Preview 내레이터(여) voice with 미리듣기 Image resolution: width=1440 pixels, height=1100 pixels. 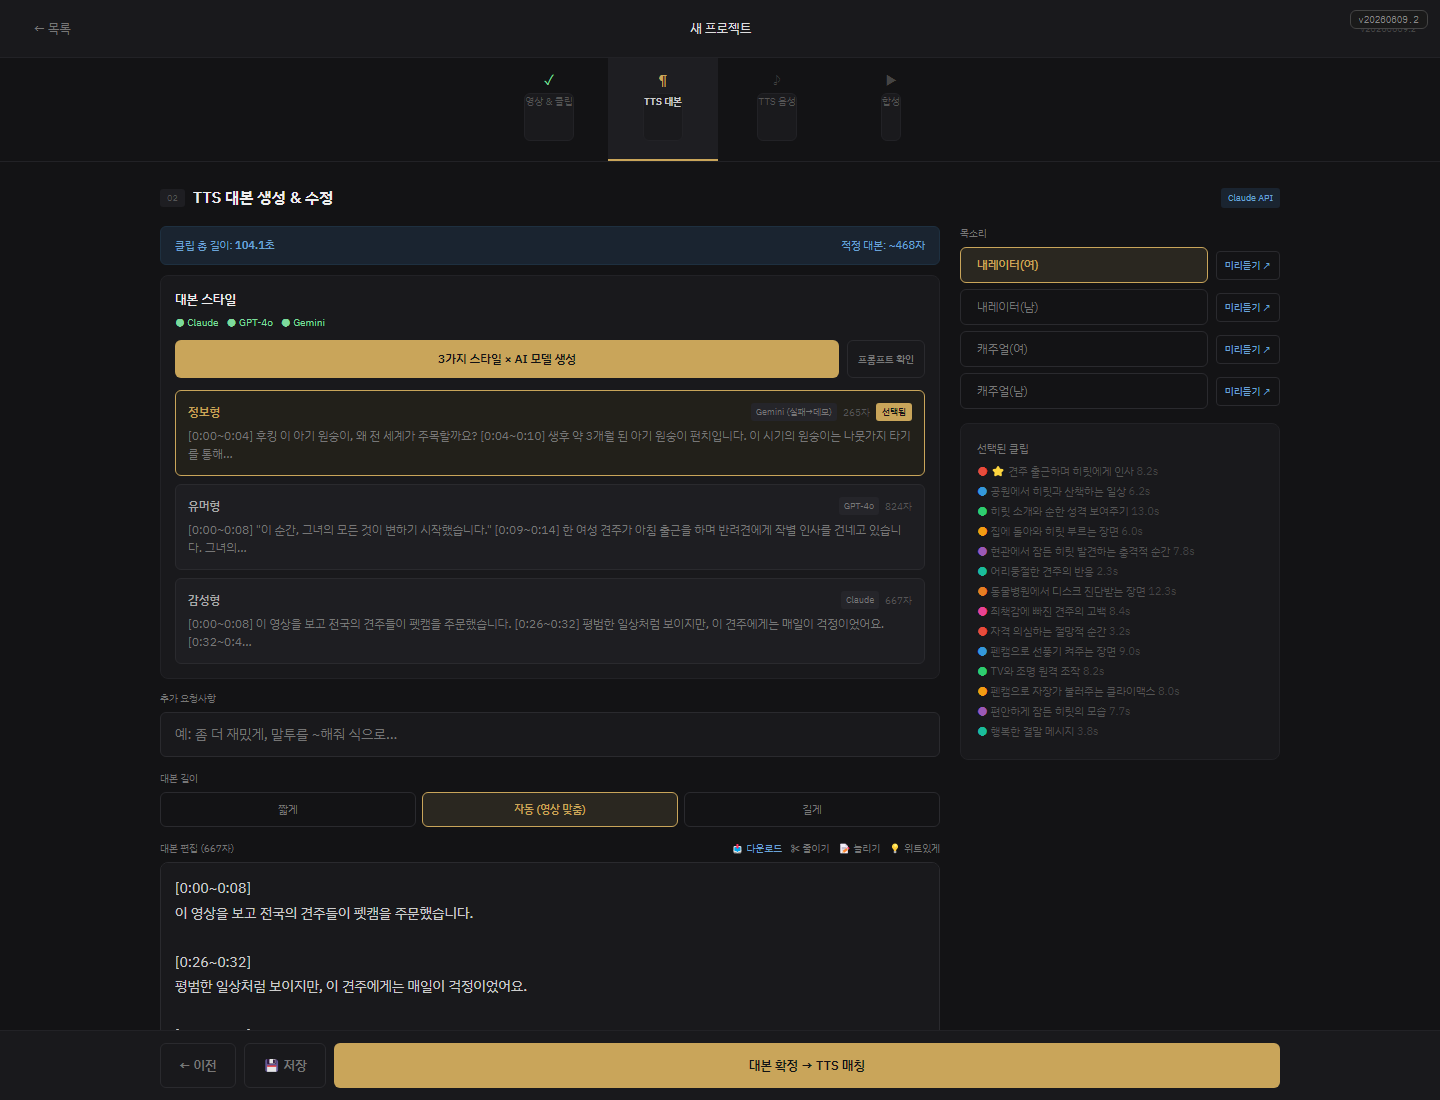tap(1248, 265)
